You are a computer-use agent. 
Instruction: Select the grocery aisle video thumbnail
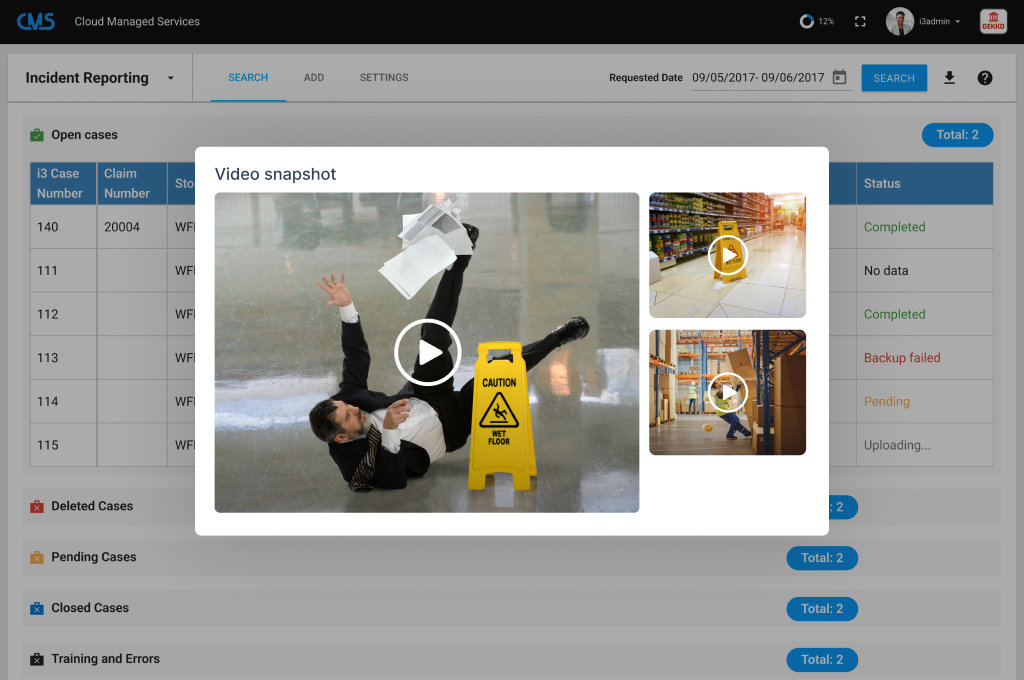tap(727, 254)
